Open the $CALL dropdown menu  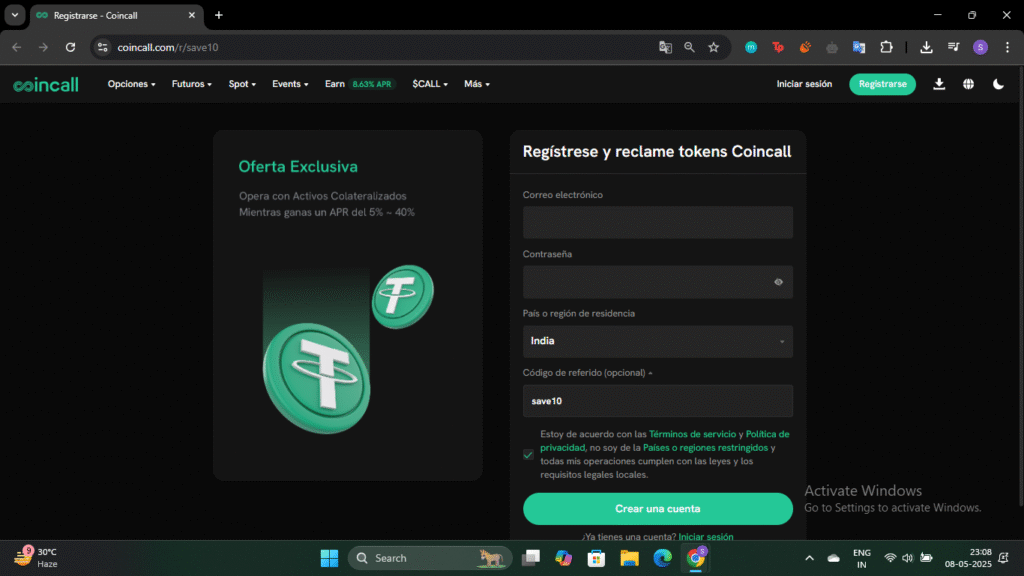(x=430, y=84)
